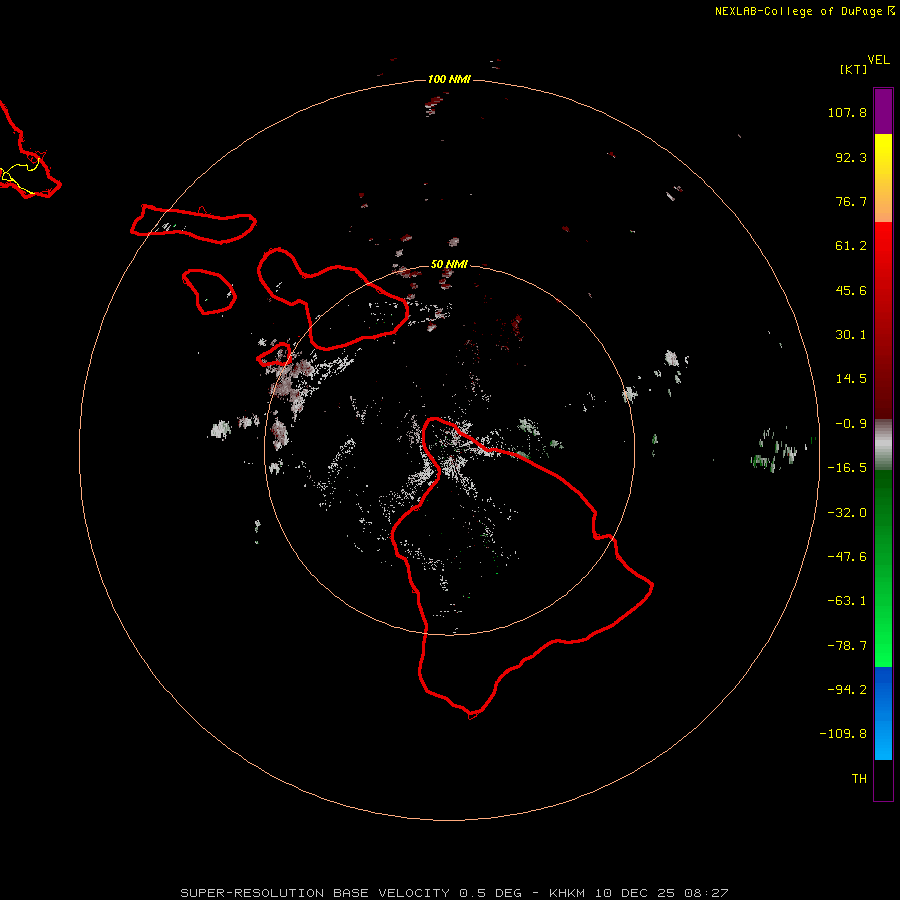The height and width of the screenshot is (900, 900).
Task: Click the 92.3 legend value
Action: (x=851, y=157)
